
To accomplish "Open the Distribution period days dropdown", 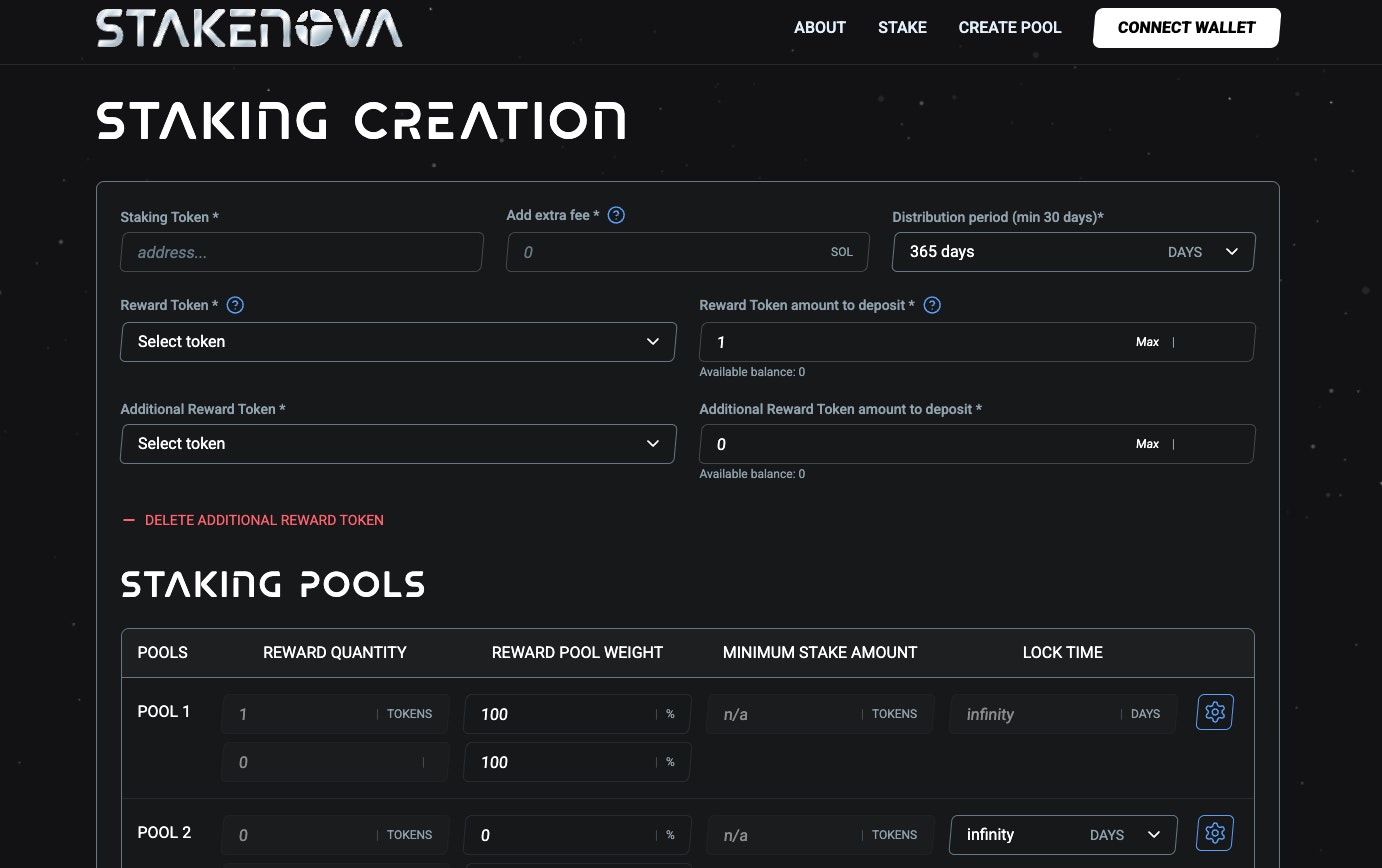I will coord(1232,252).
